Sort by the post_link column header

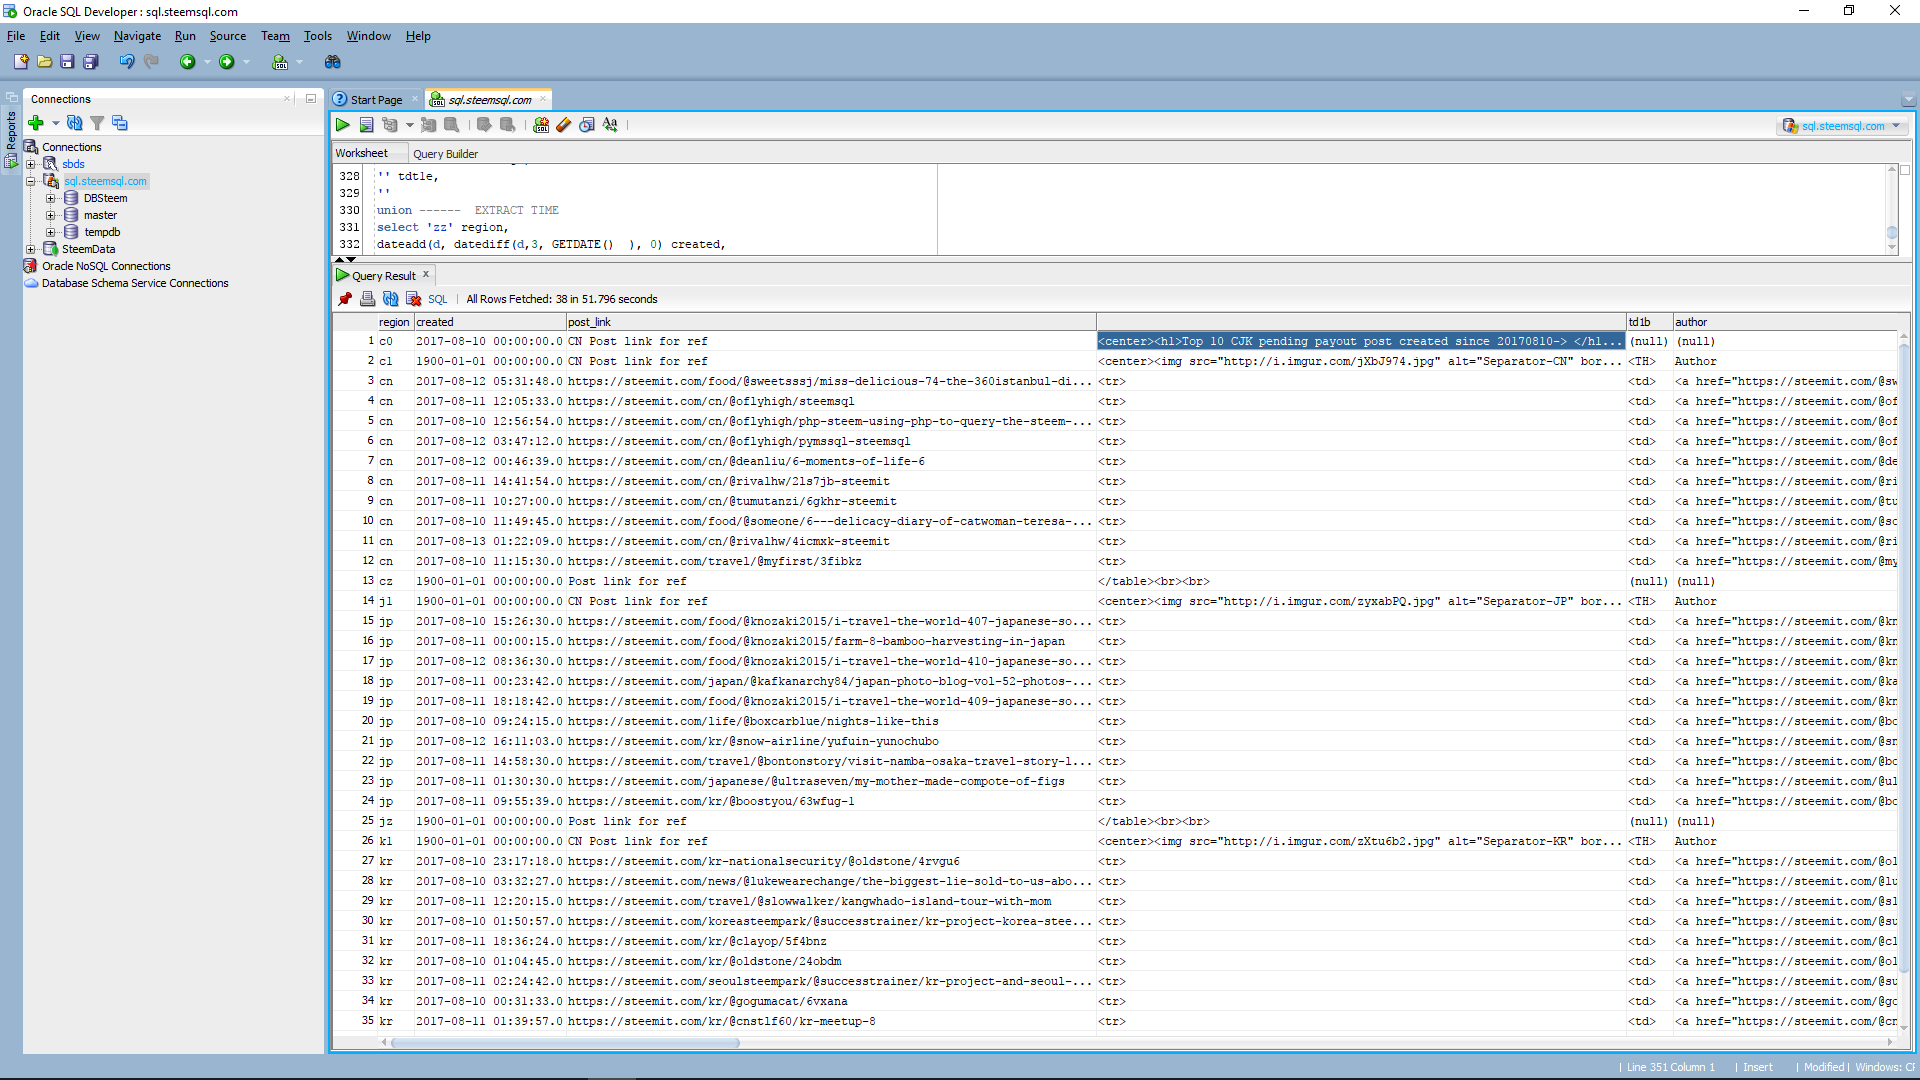(831, 322)
